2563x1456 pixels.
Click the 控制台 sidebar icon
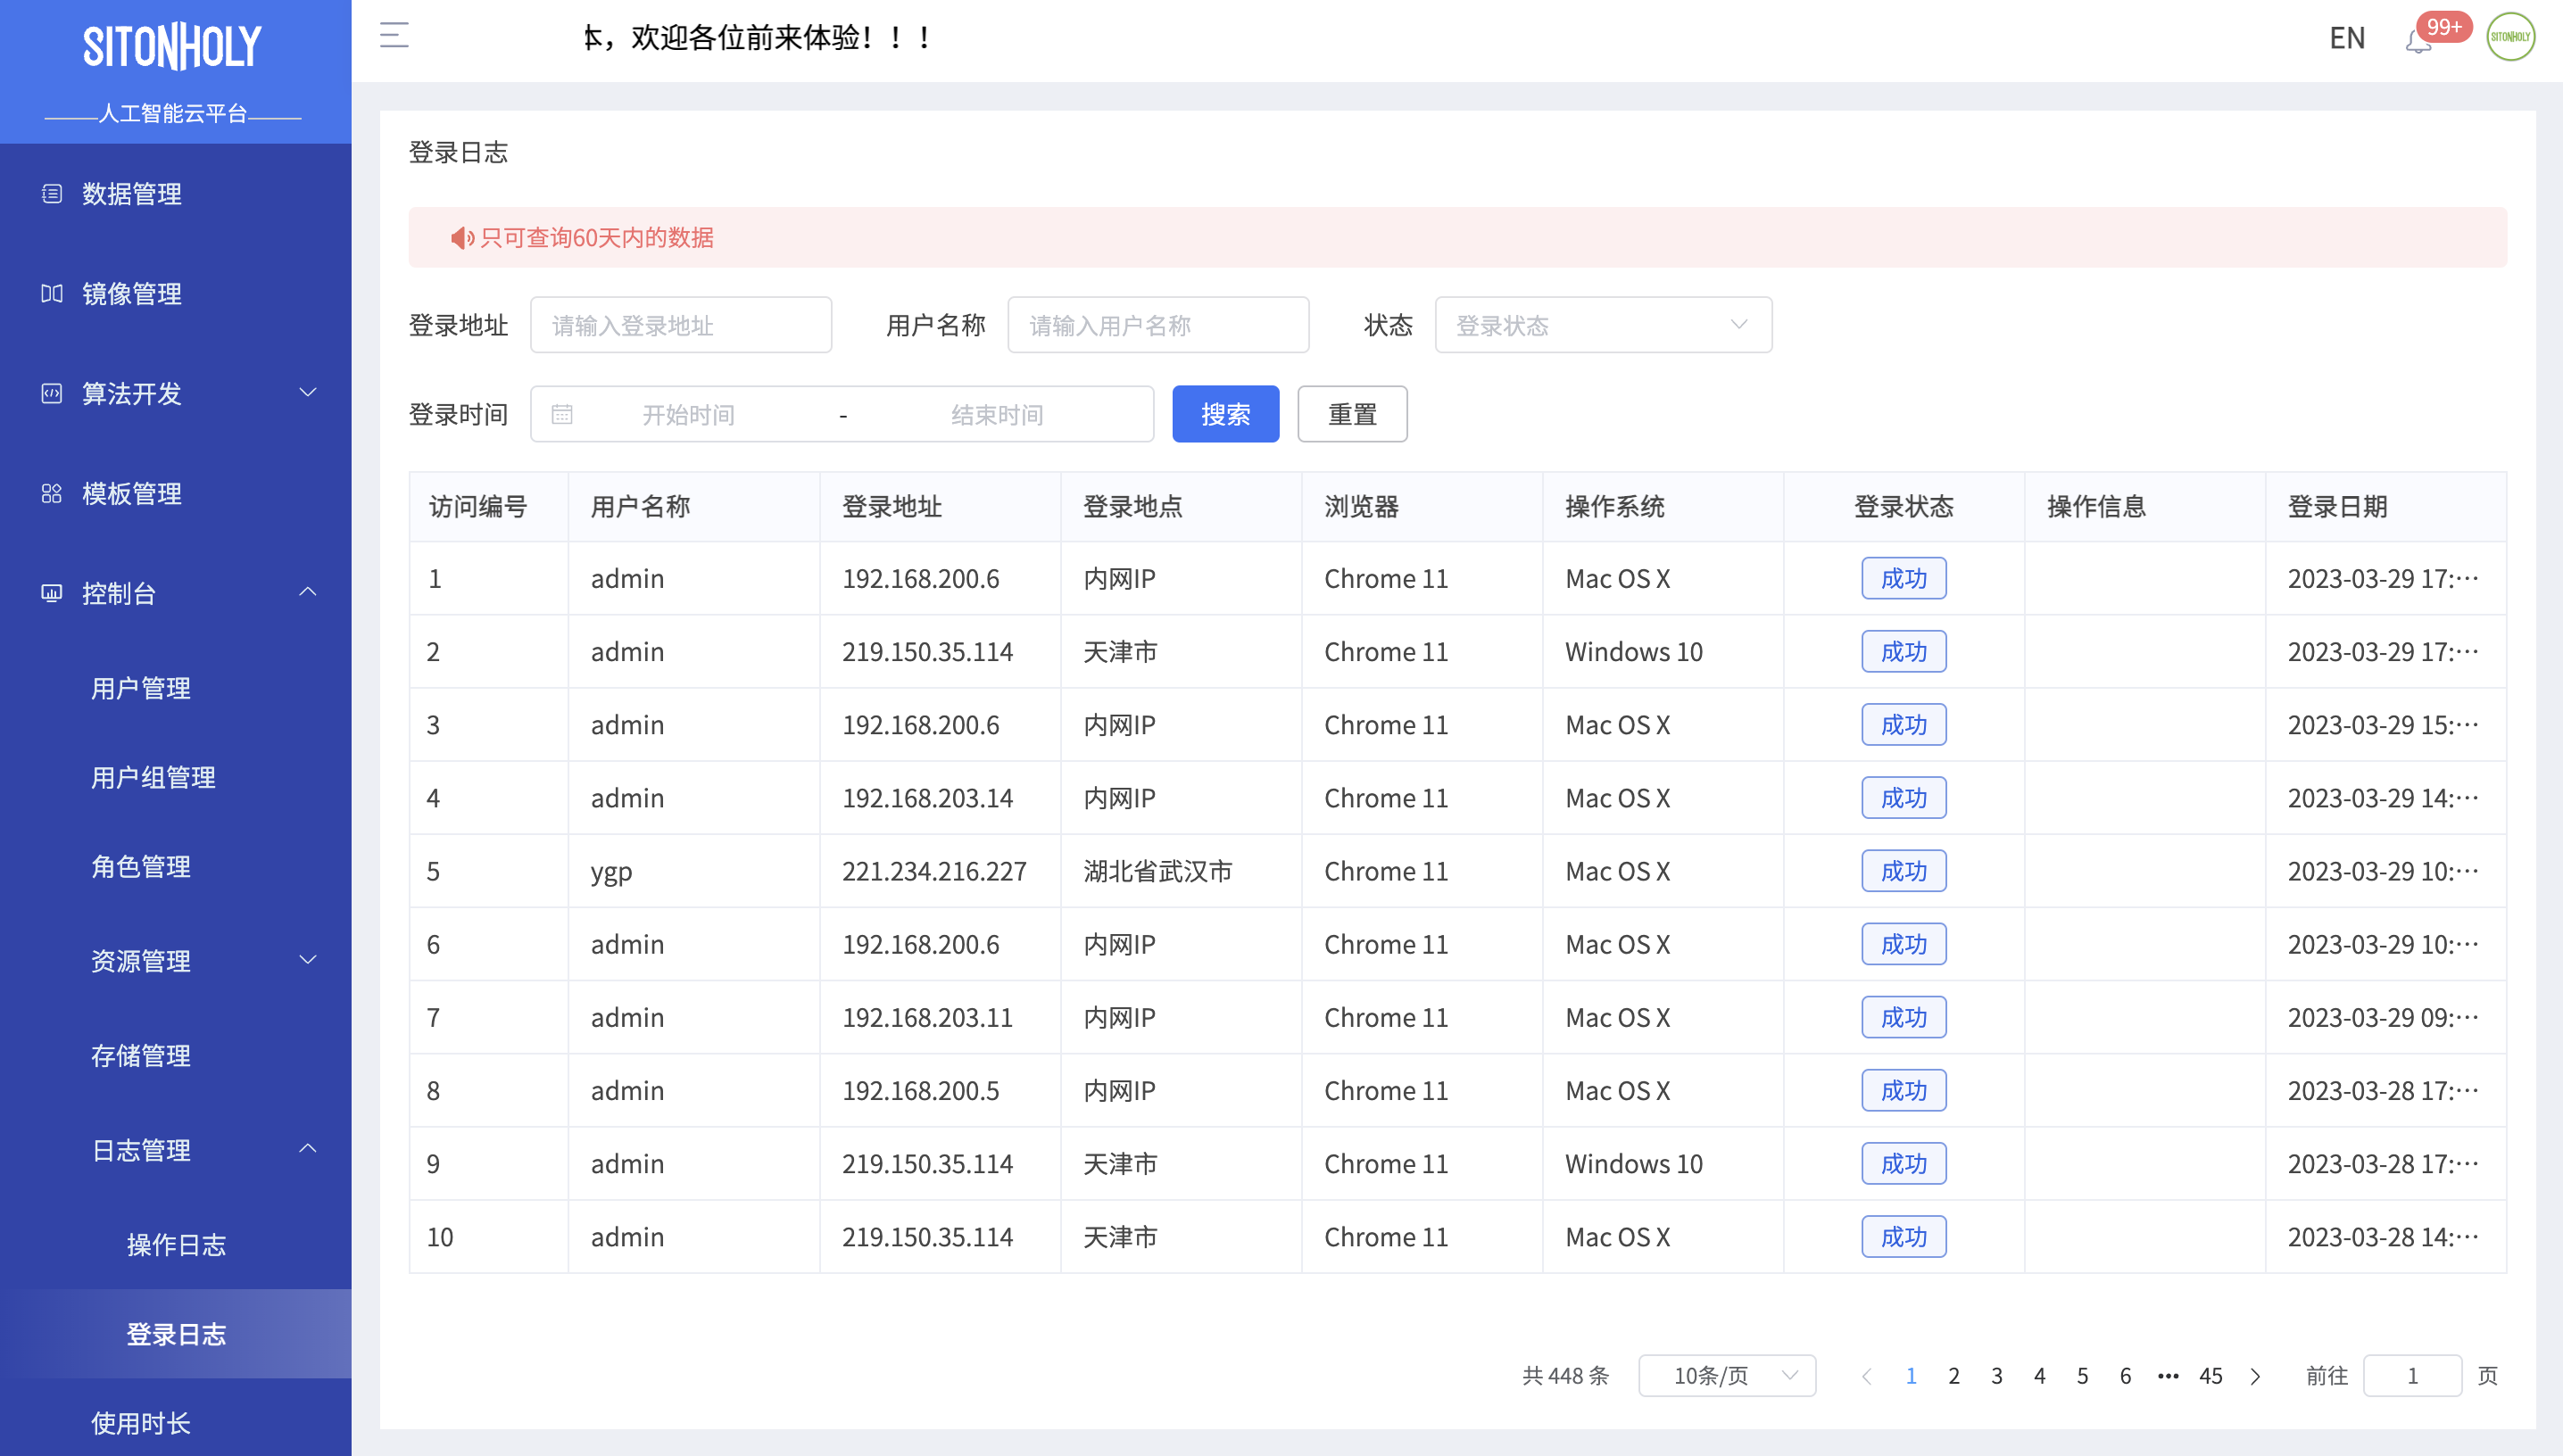point(52,594)
